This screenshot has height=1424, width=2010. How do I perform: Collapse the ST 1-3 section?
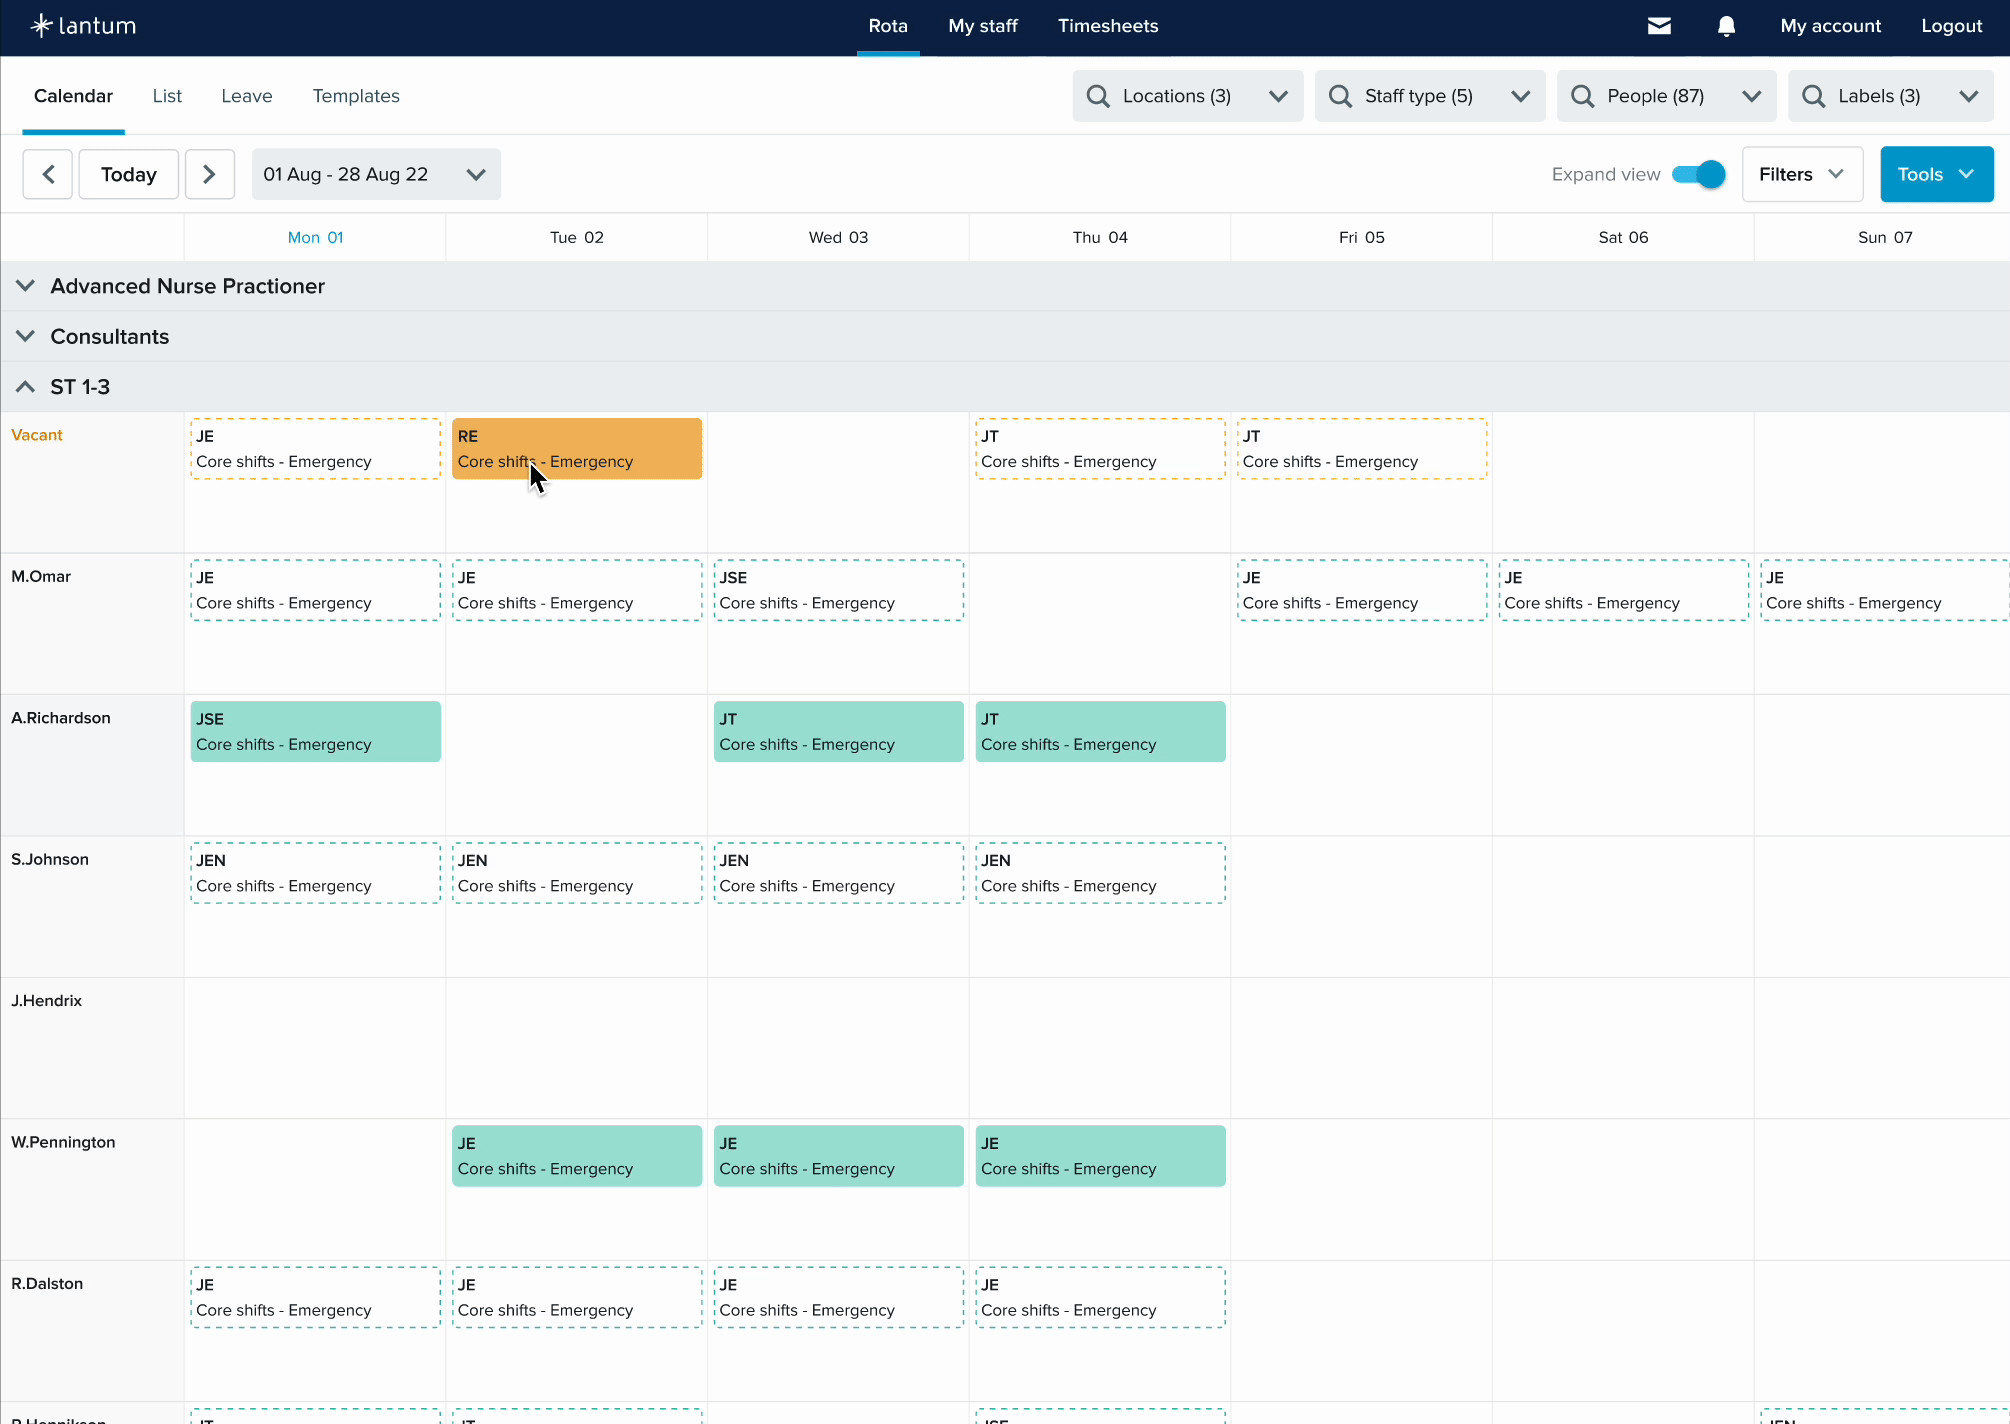tap(25, 386)
